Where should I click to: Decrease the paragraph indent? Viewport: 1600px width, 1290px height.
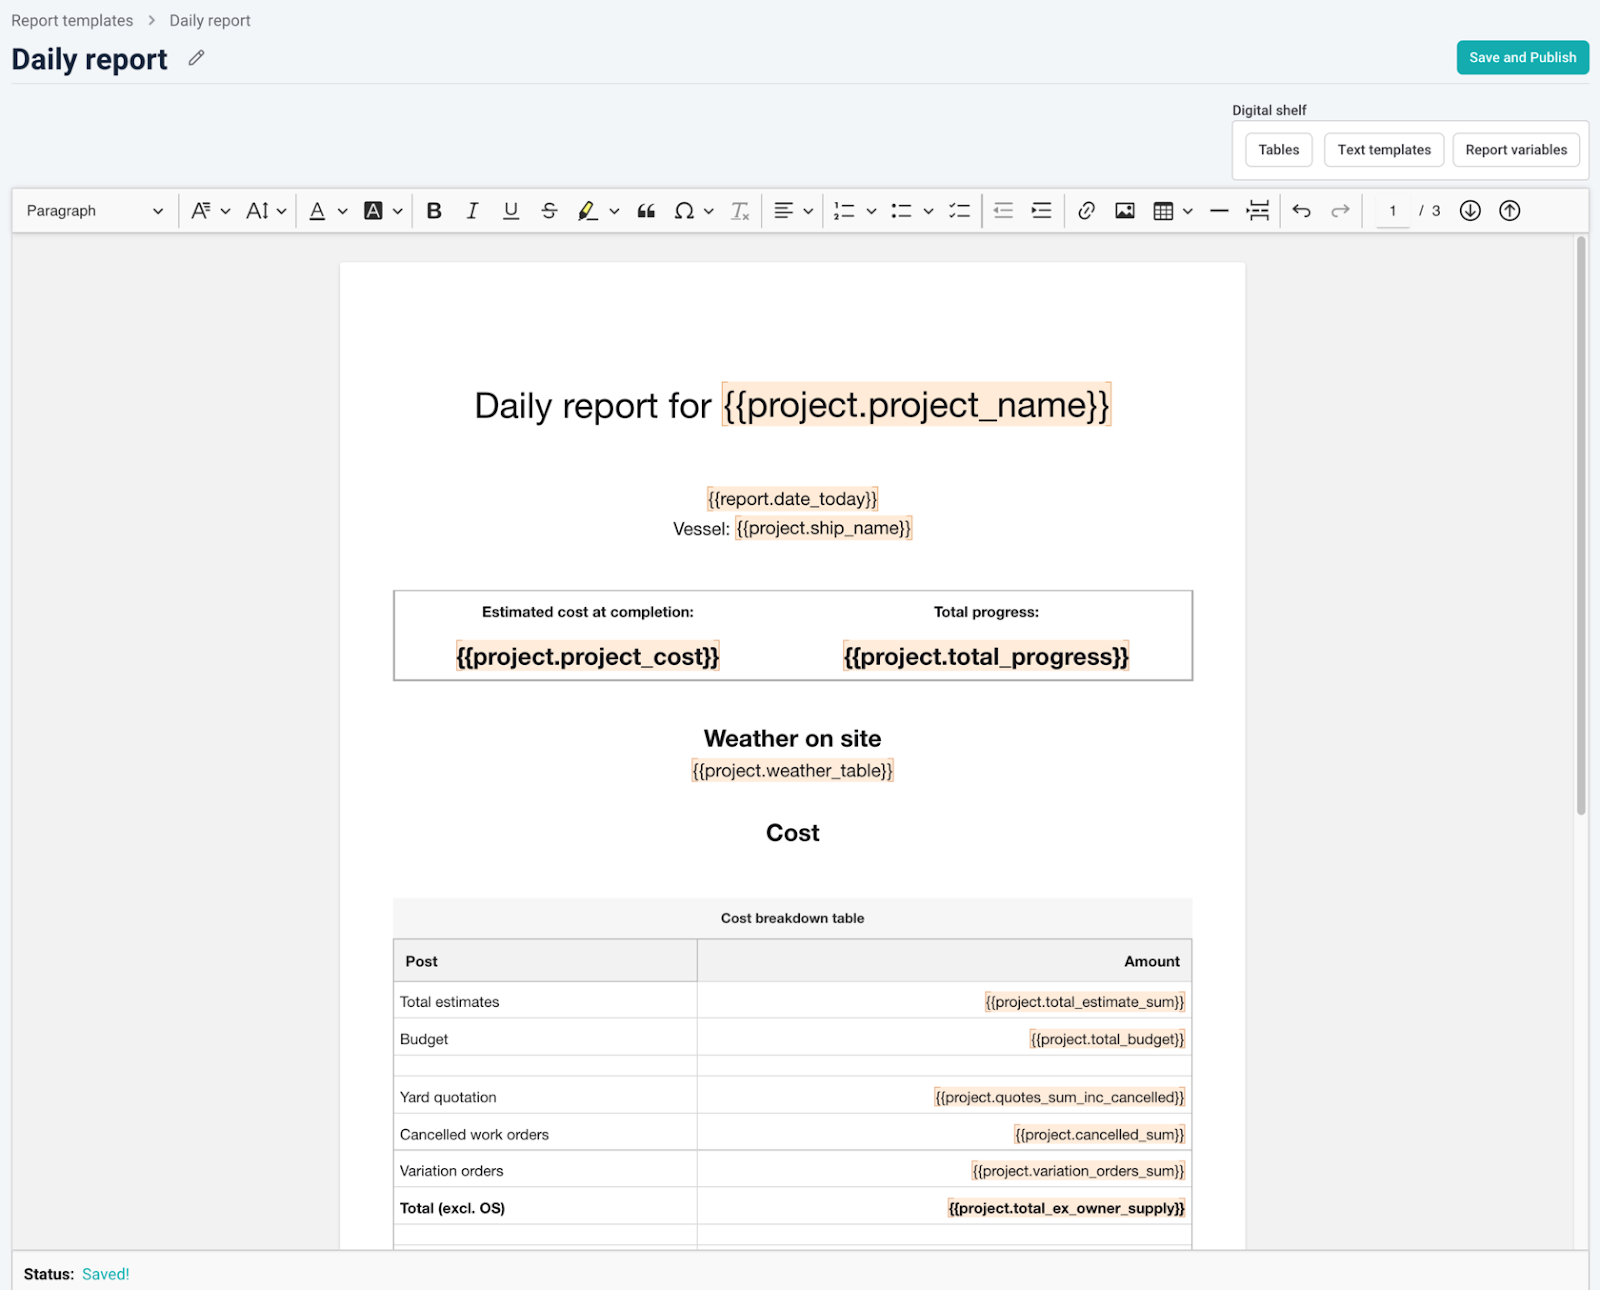tap(1003, 211)
